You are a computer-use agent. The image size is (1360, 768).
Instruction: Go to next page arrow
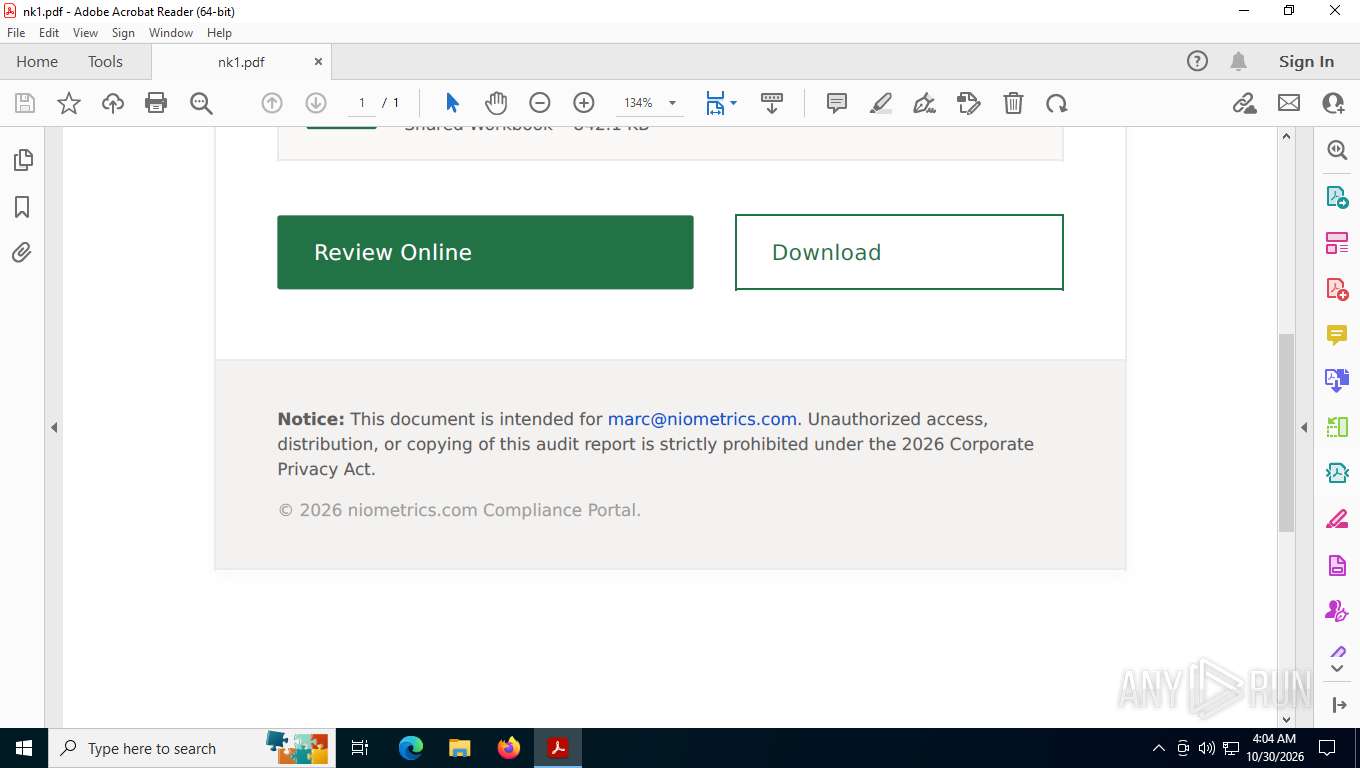click(316, 103)
